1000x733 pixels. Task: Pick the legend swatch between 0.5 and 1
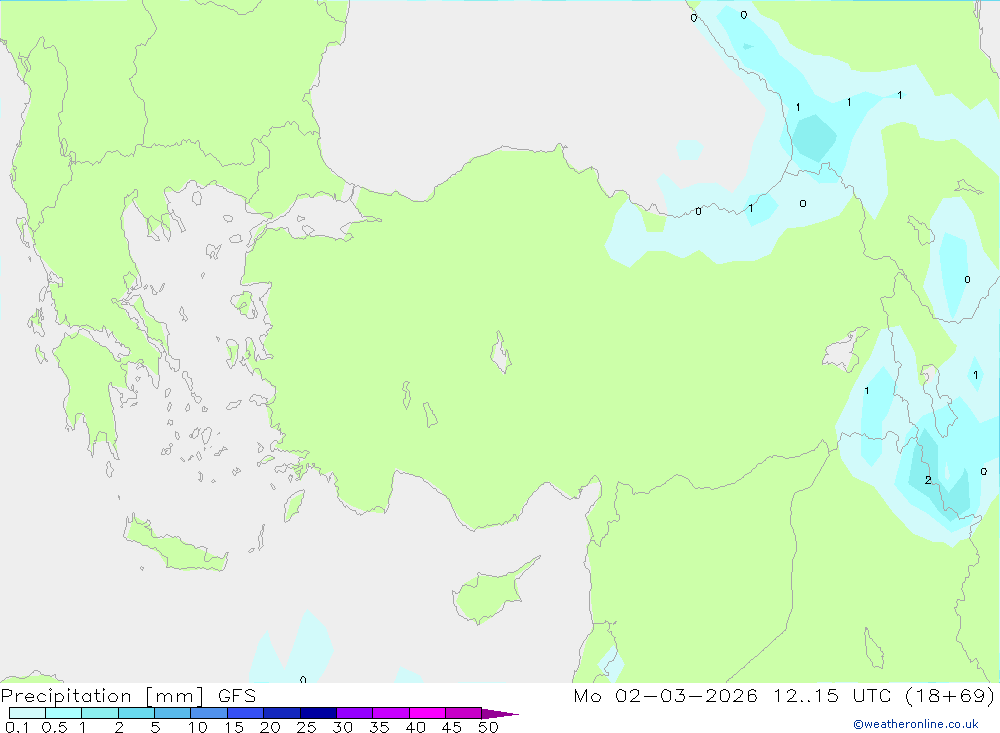[64, 713]
